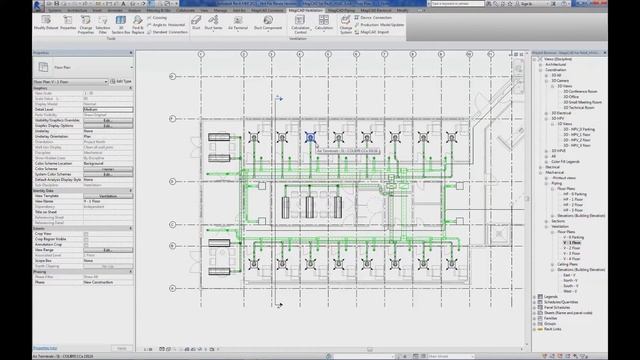
Task: Open the Architecture ribbon tab
Action: click(x=77, y=10)
